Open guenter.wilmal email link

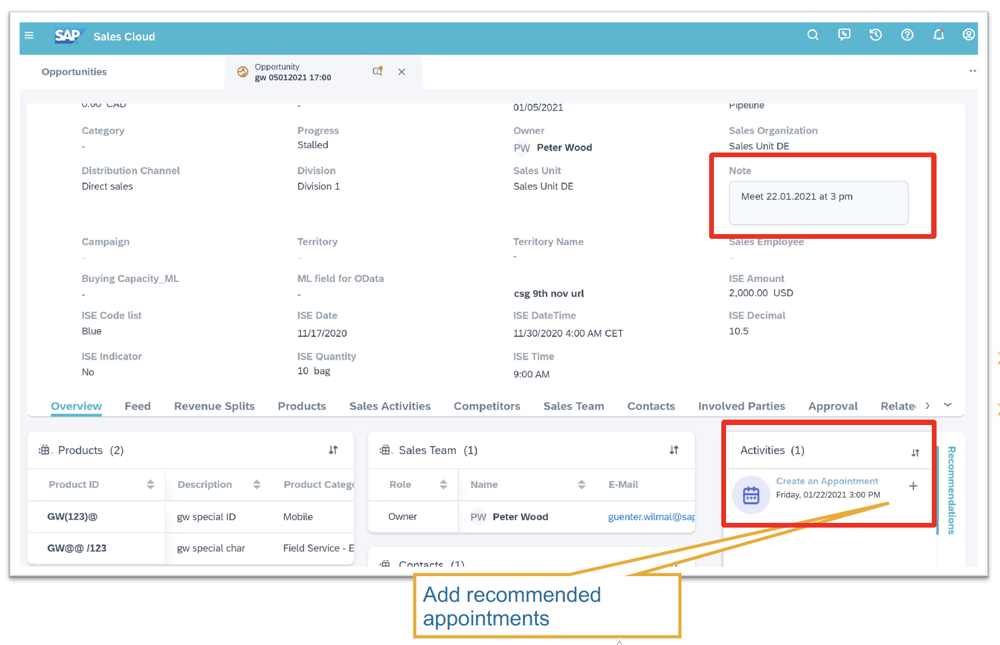tap(651, 517)
